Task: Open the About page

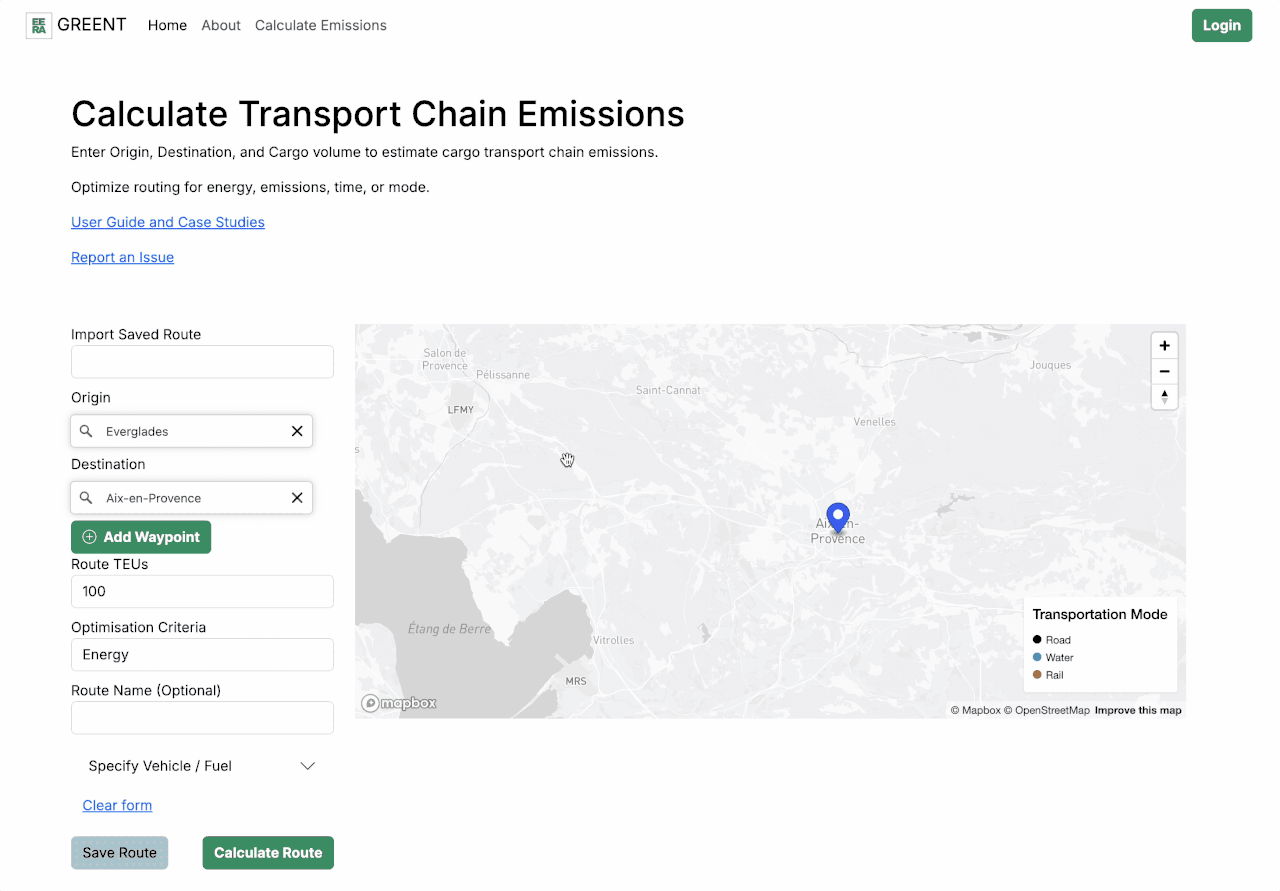Action: coord(221,25)
